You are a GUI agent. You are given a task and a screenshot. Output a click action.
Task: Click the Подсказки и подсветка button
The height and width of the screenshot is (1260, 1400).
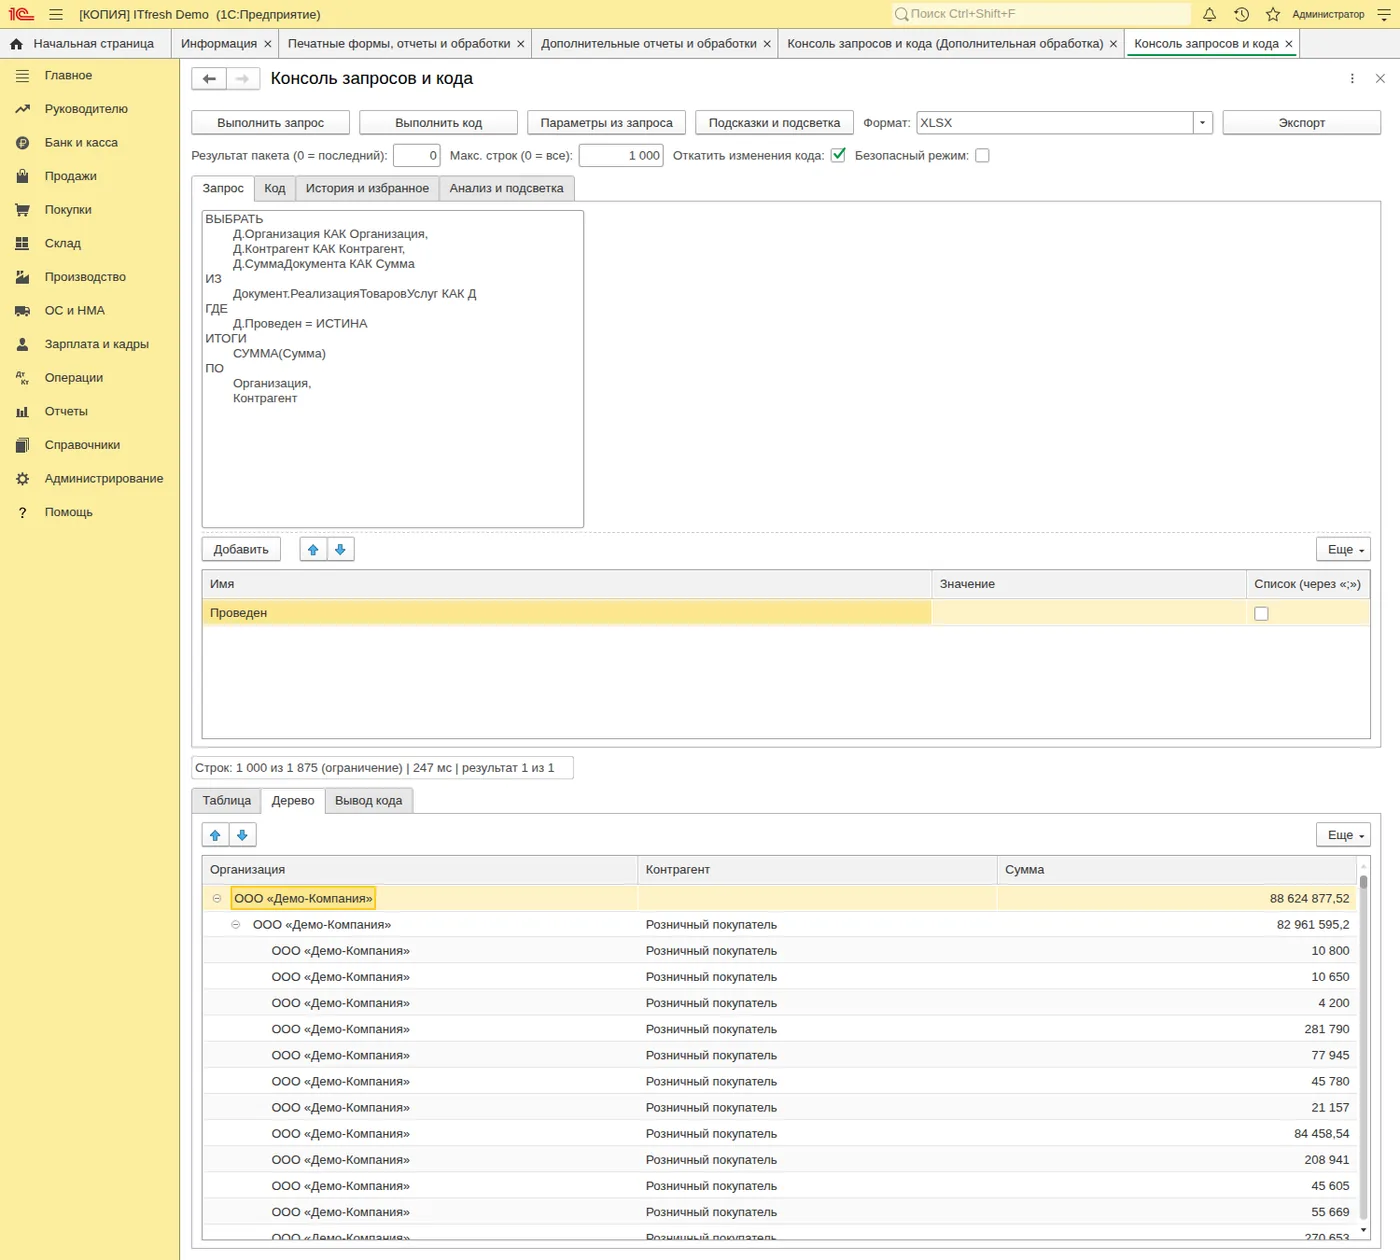coord(775,123)
